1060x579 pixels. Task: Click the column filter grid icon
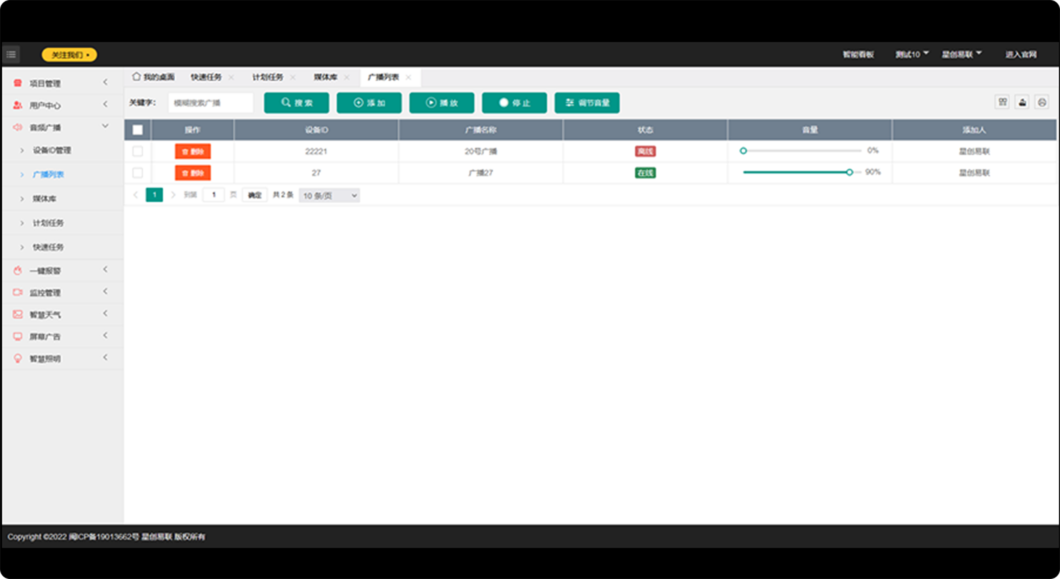tap(1002, 102)
